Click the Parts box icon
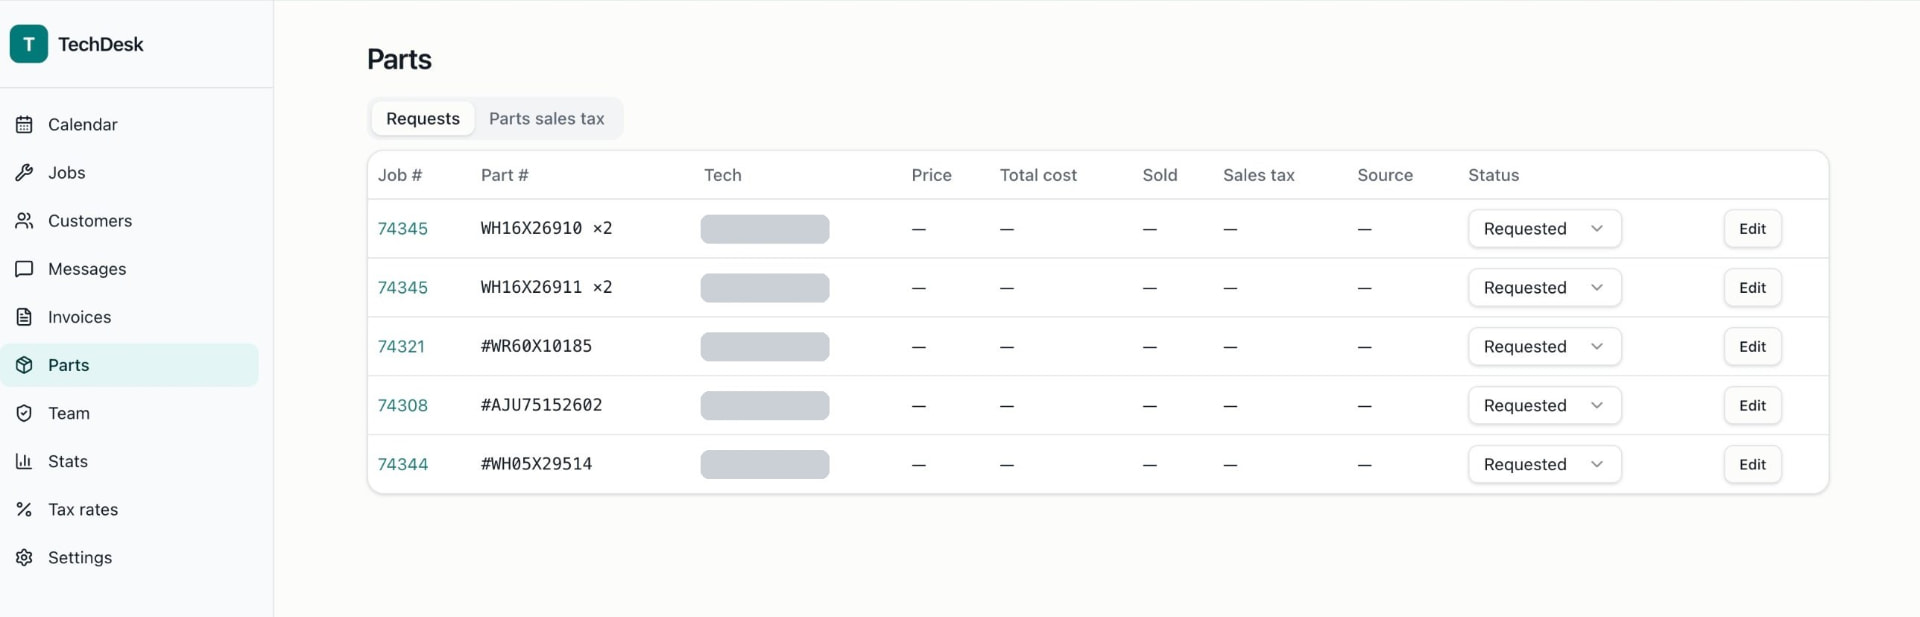Image resolution: width=1920 pixels, height=617 pixels. tap(24, 365)
